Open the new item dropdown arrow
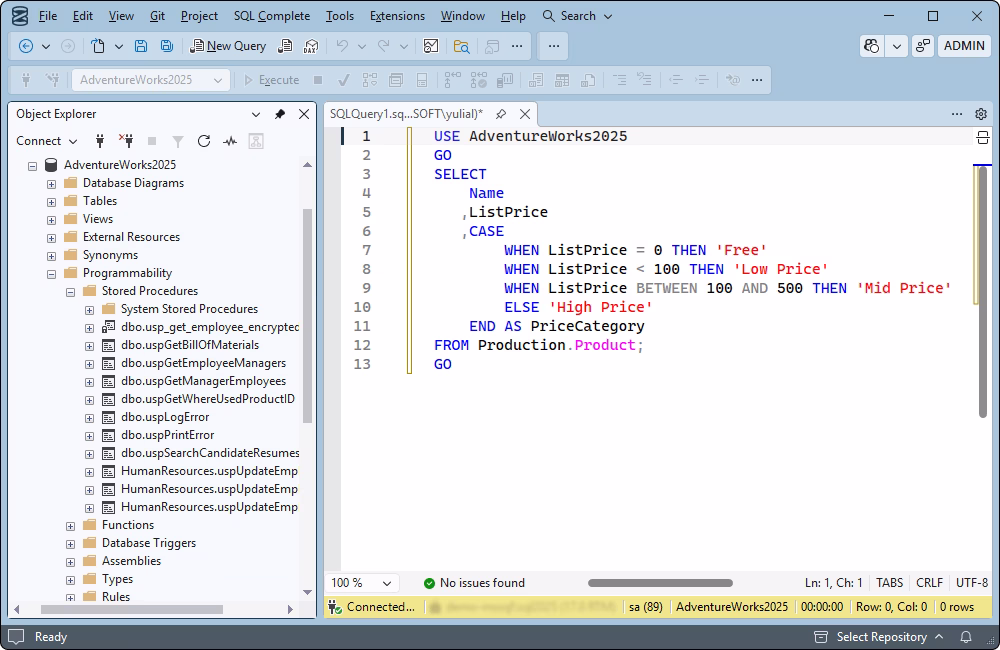The height and width of the screenshot is (650, 1000). 119,46
